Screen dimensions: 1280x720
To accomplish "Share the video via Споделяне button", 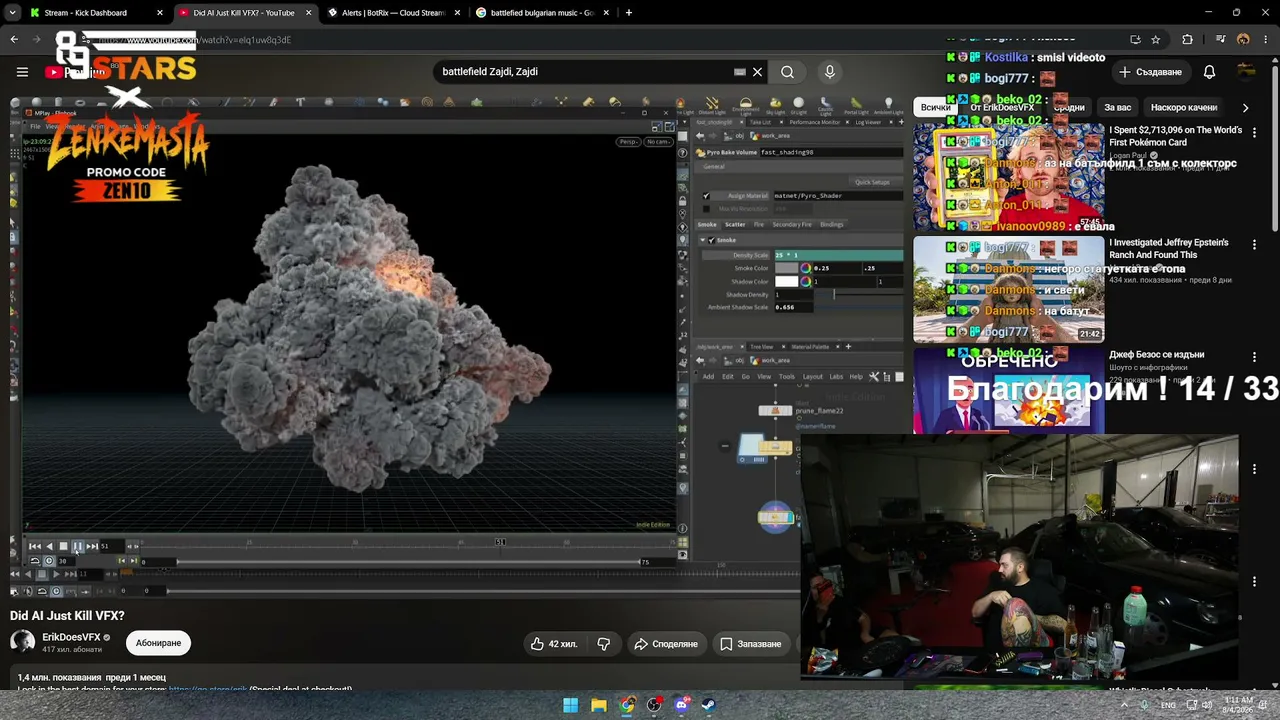I will [x=666, y=644].
